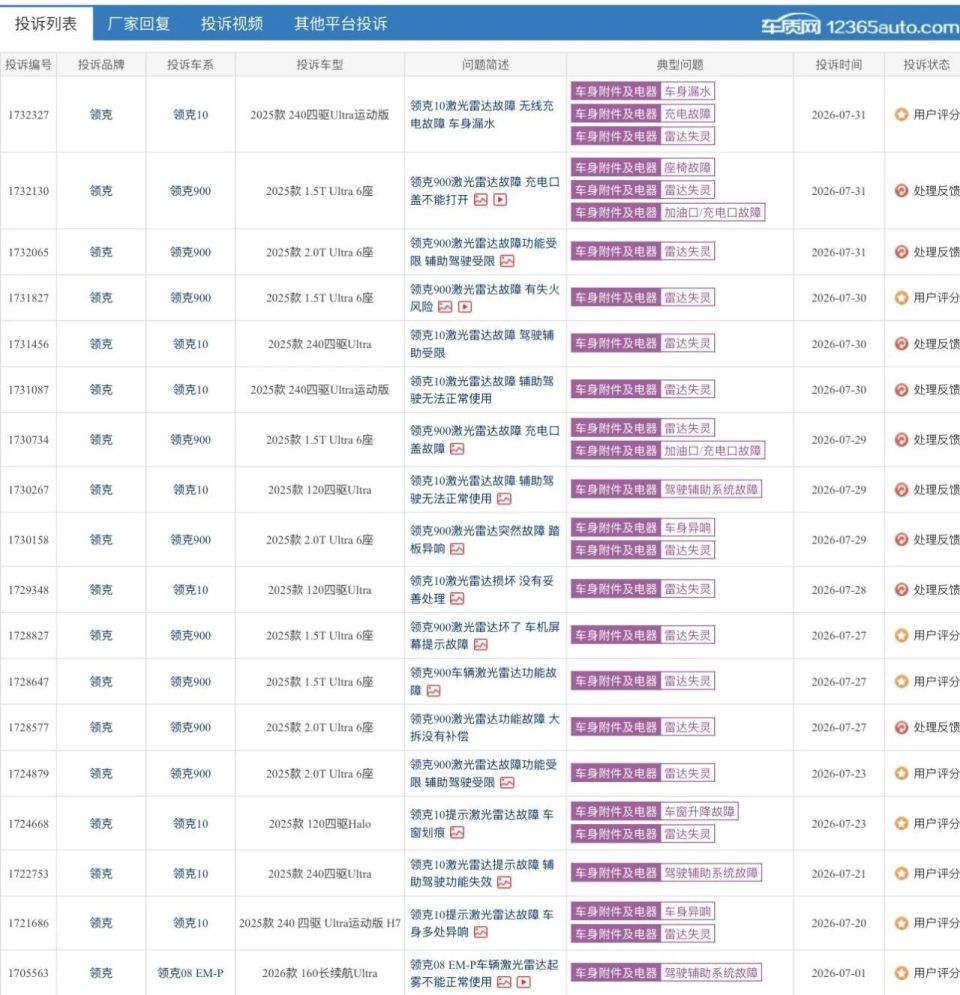Click the 车身漏水 tag in row 1732327
The image size is (960, 995).
[x=687, y=91]
